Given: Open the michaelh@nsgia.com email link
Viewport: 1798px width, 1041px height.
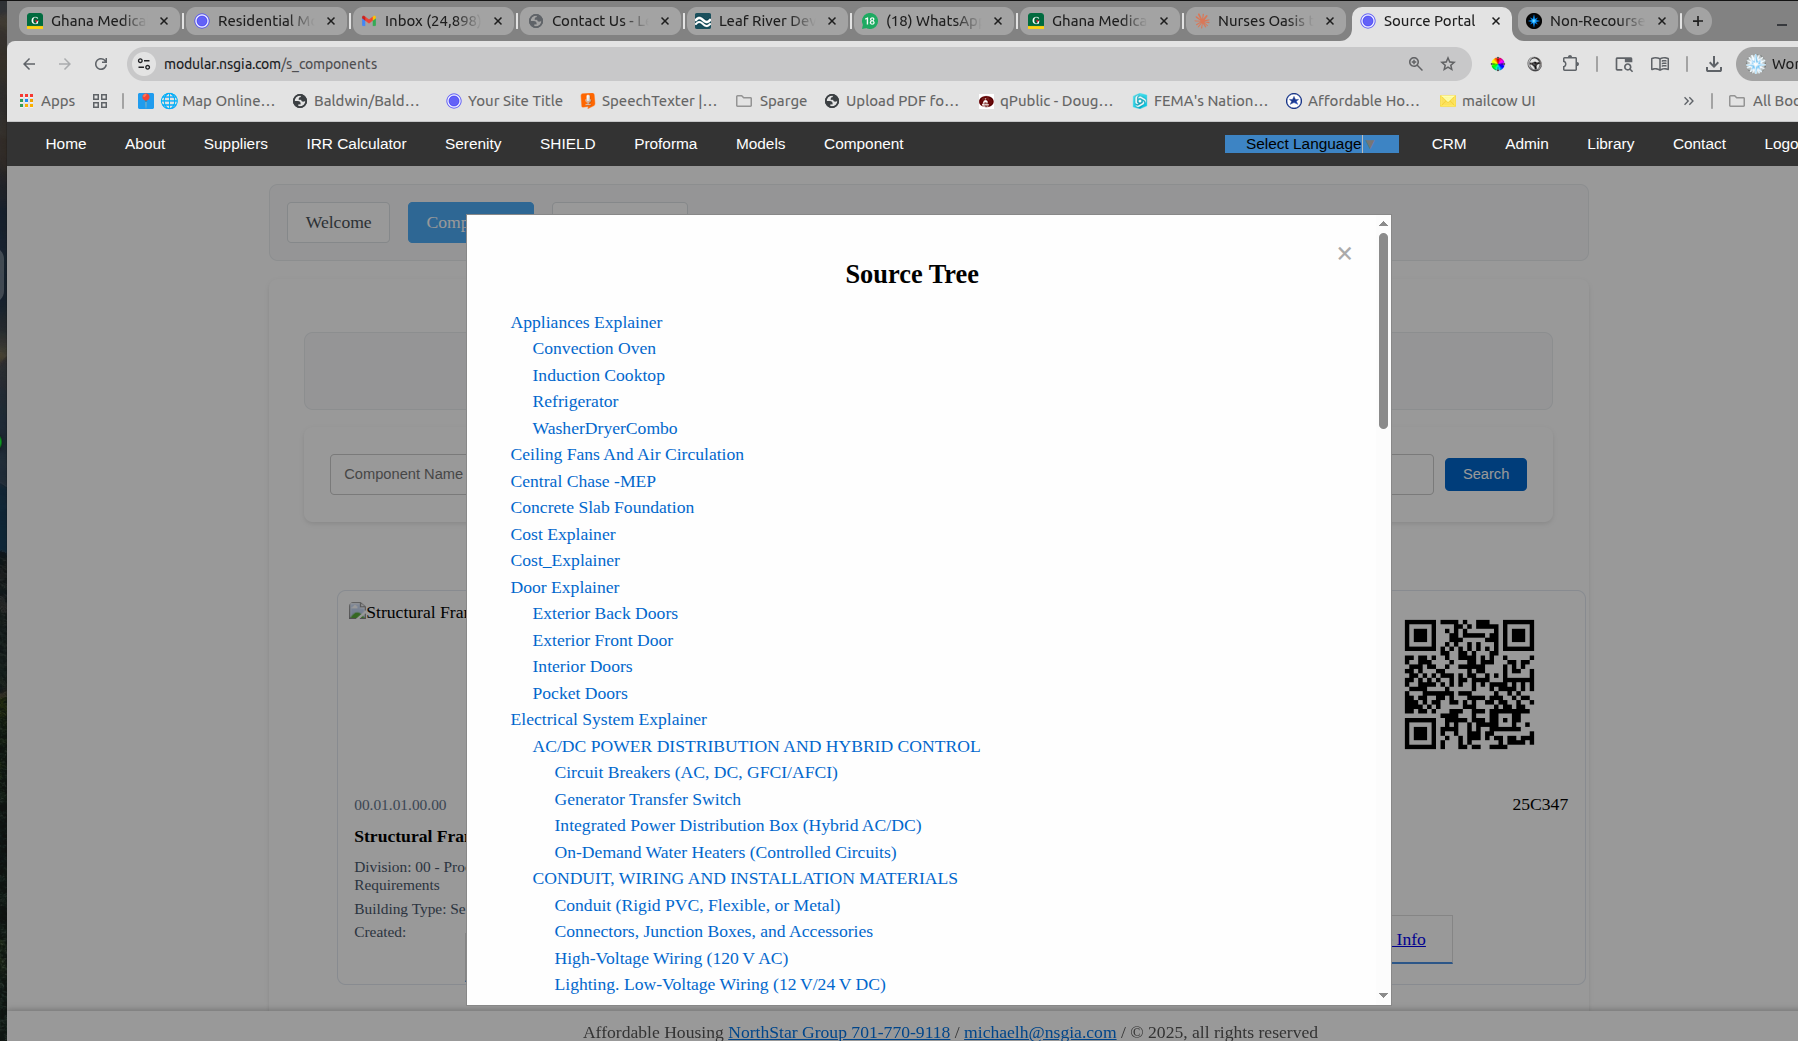Looking at the screenshot, I should pos(1039,1031).
